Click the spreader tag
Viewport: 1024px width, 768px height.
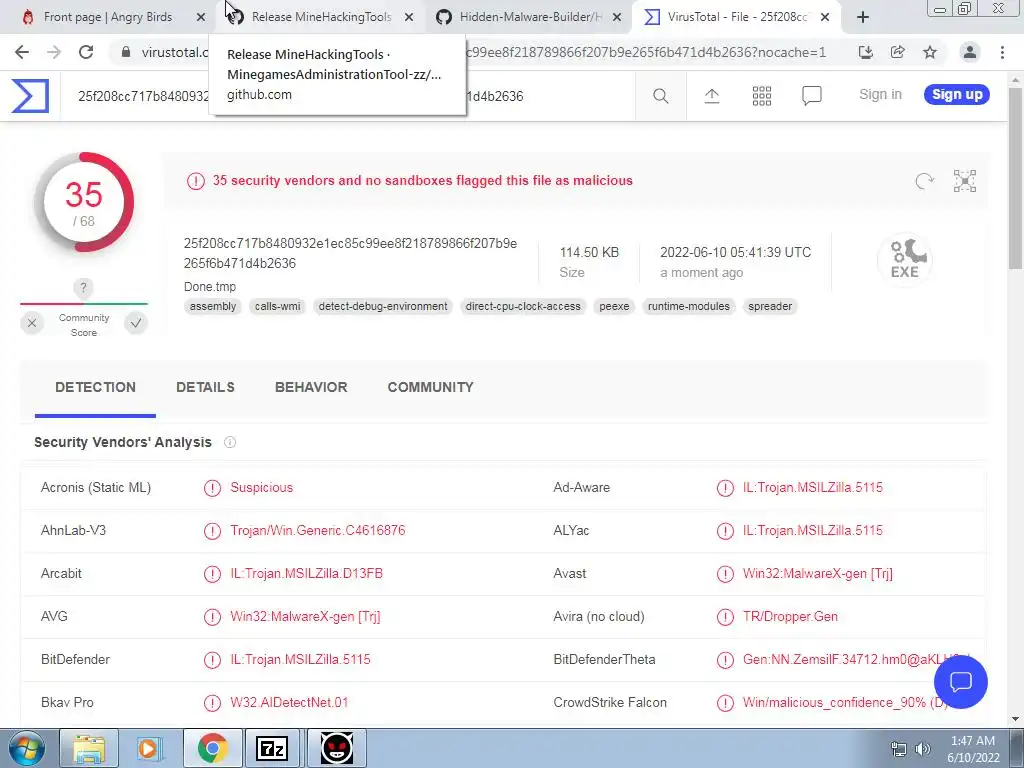(770, 306)
